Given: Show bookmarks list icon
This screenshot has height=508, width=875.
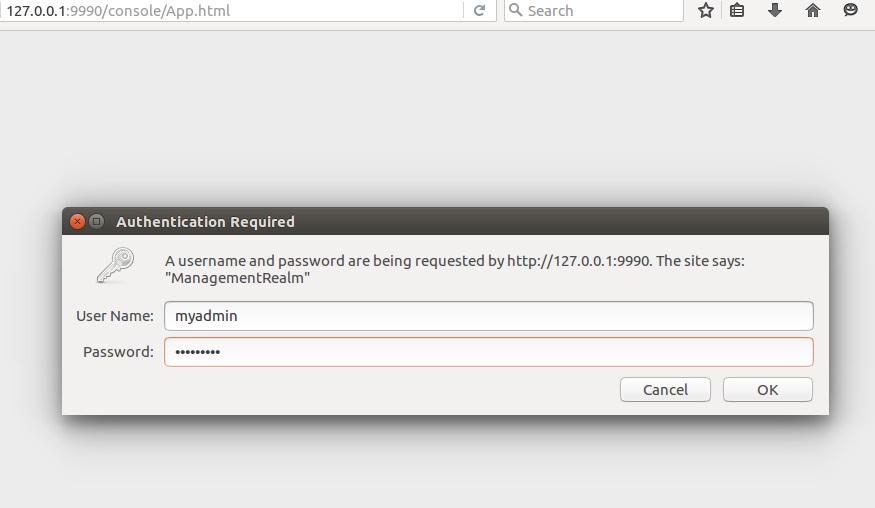Looking at the screenshot, I should coord(737,10).
